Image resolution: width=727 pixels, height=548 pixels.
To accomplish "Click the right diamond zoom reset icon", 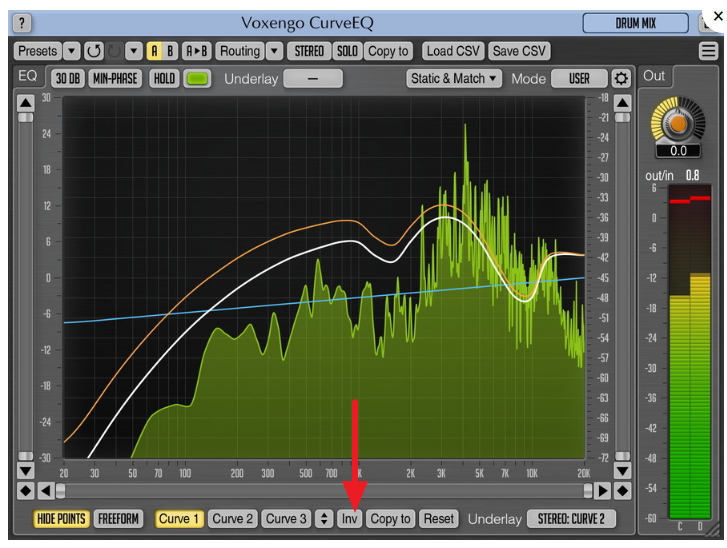I will click(622, 491).
